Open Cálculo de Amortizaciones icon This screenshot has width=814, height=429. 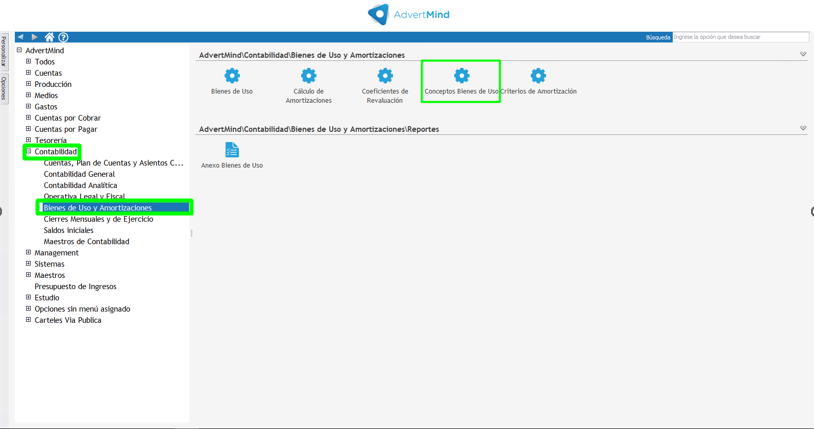(x=308, y=76)
